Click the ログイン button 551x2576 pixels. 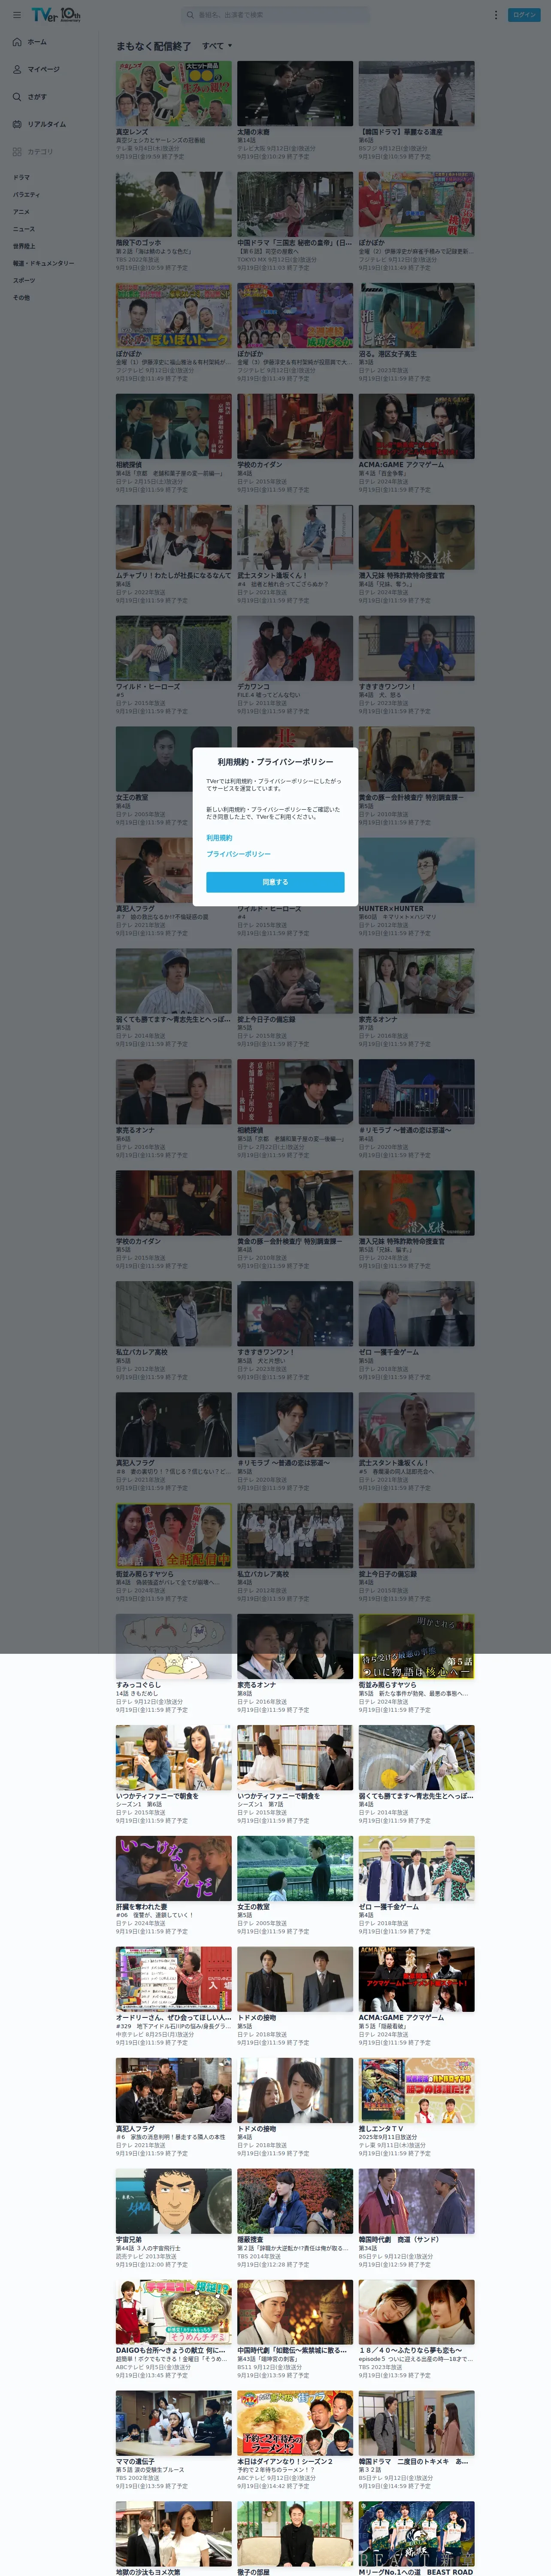524,15
